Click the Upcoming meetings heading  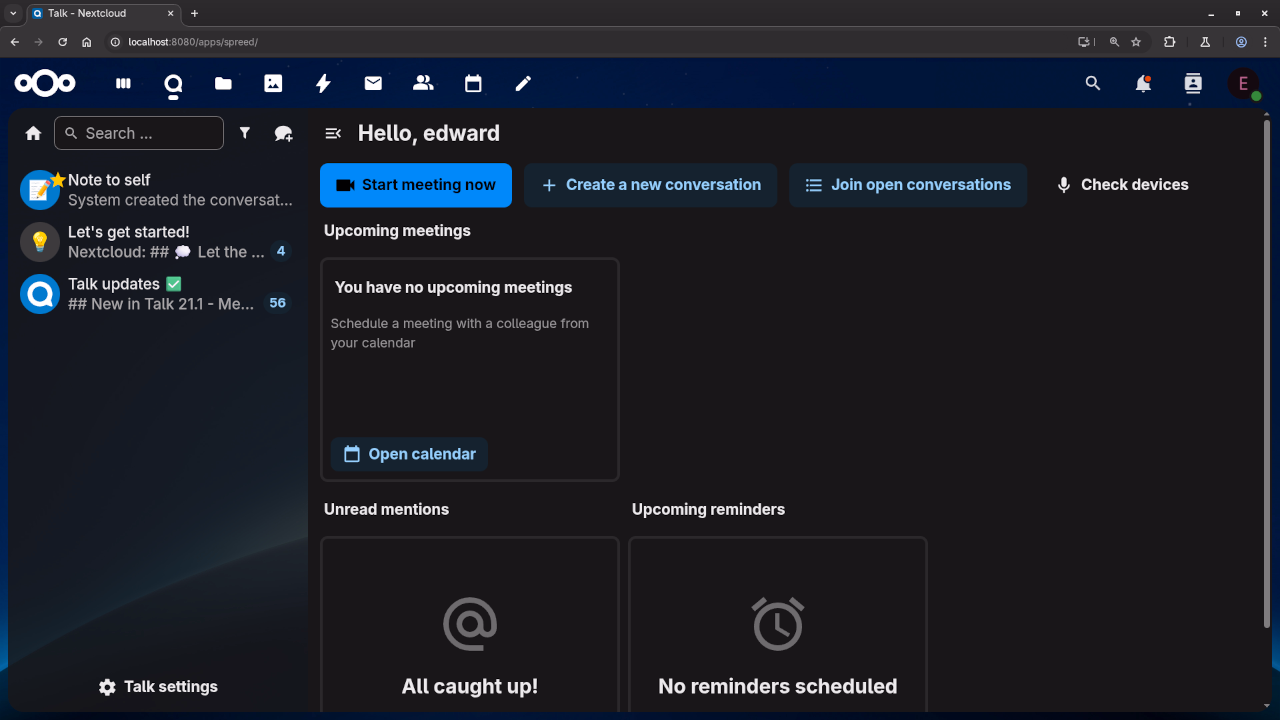(397, 231)
